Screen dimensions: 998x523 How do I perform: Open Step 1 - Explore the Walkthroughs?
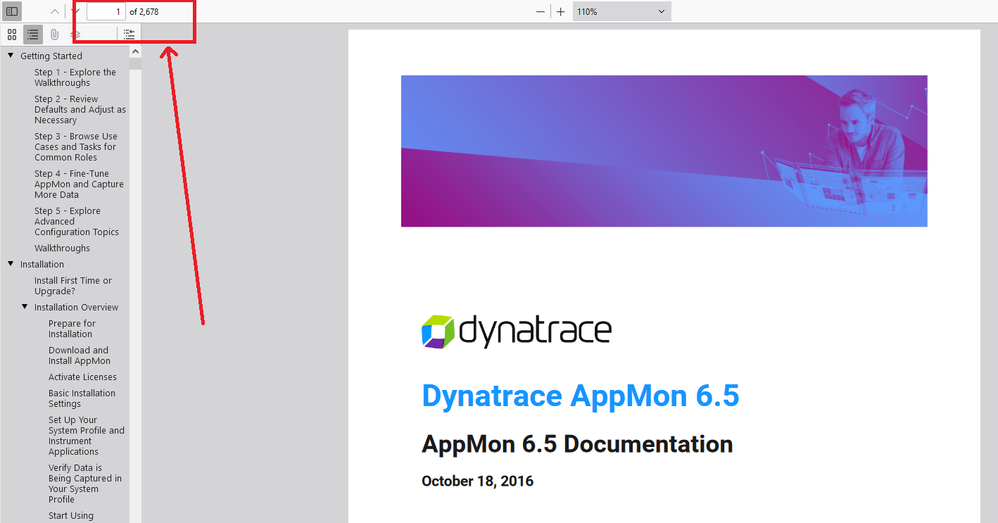pos(75,77)
